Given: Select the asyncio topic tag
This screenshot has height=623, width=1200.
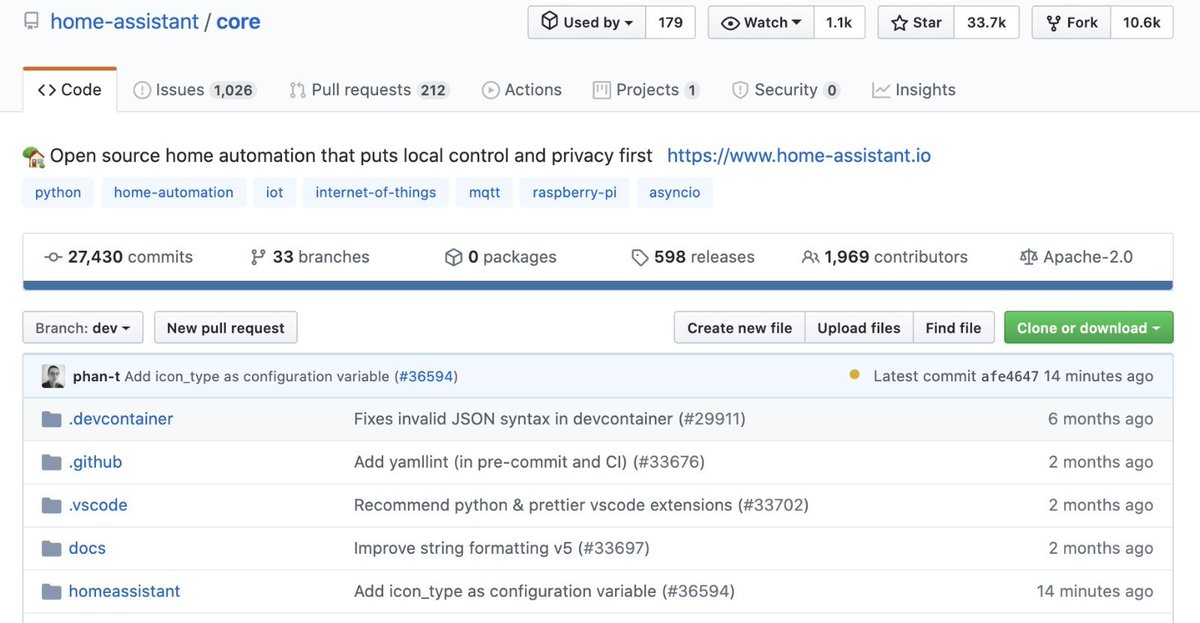Looking at the screenshot, I should (675, 192).
